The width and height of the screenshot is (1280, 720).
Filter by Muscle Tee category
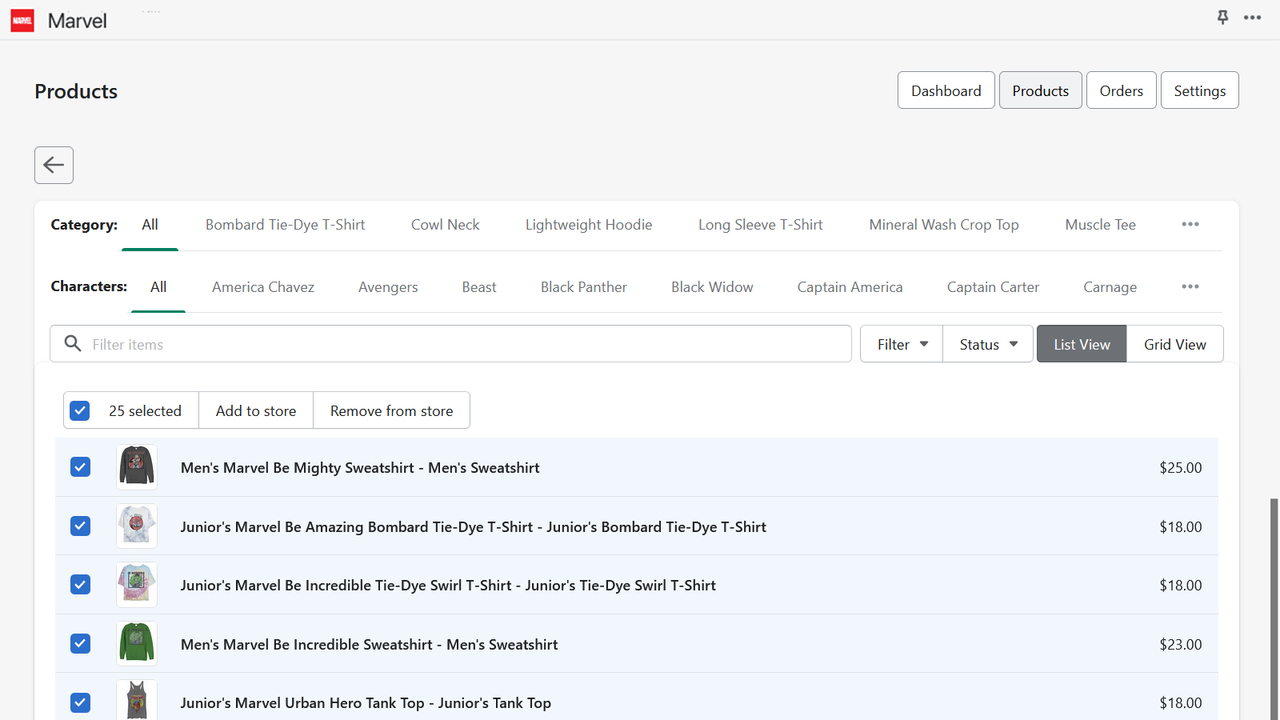click(1100, 225)
